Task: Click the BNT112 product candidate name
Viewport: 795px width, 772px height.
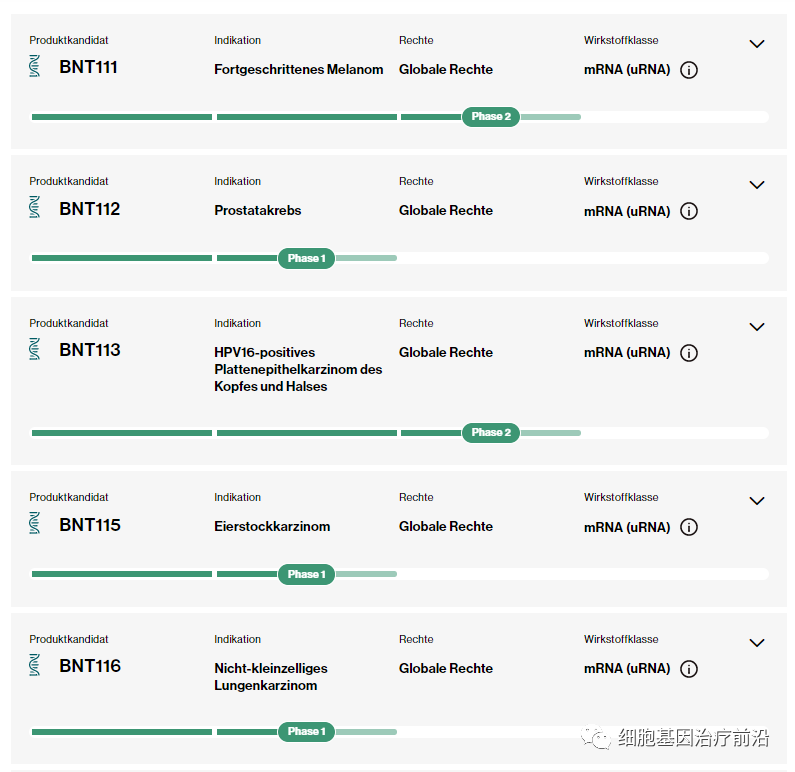Action: click(89, 209)
